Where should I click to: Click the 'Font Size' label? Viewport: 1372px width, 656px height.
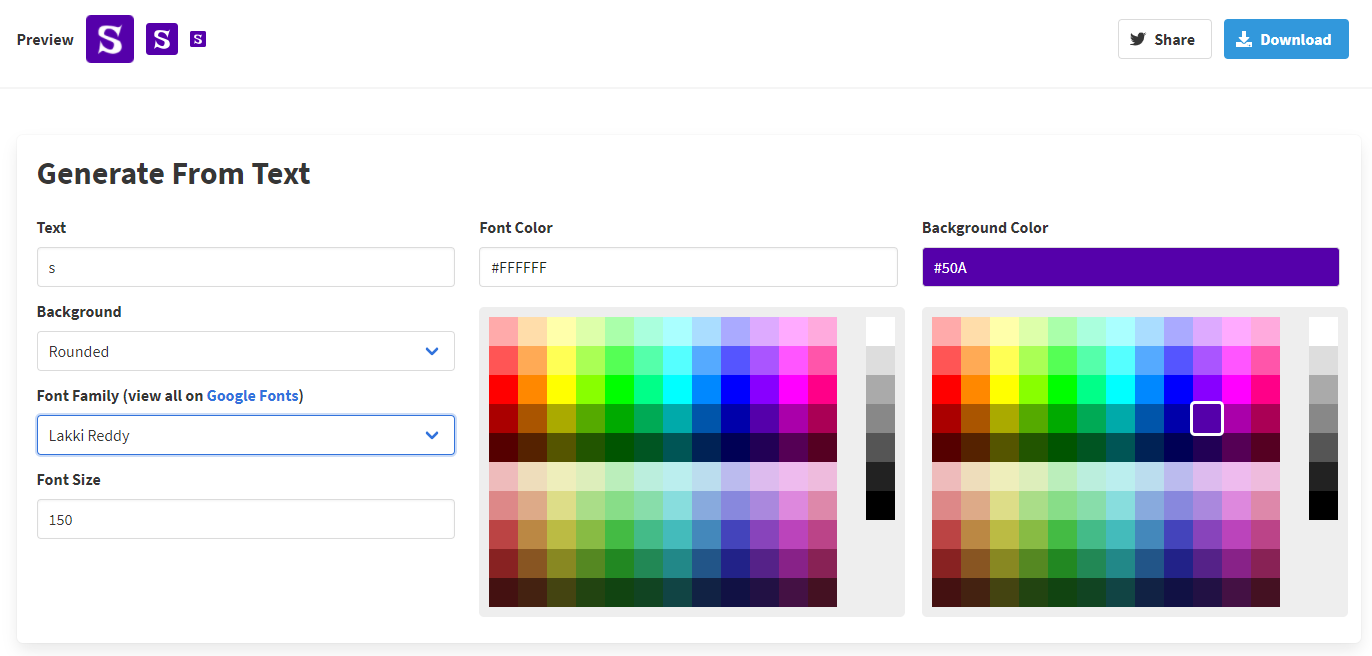click(x=69, y=479)
